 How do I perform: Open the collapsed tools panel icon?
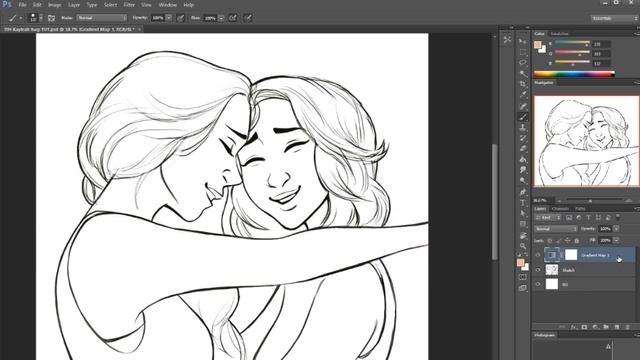tap(507, 40)
